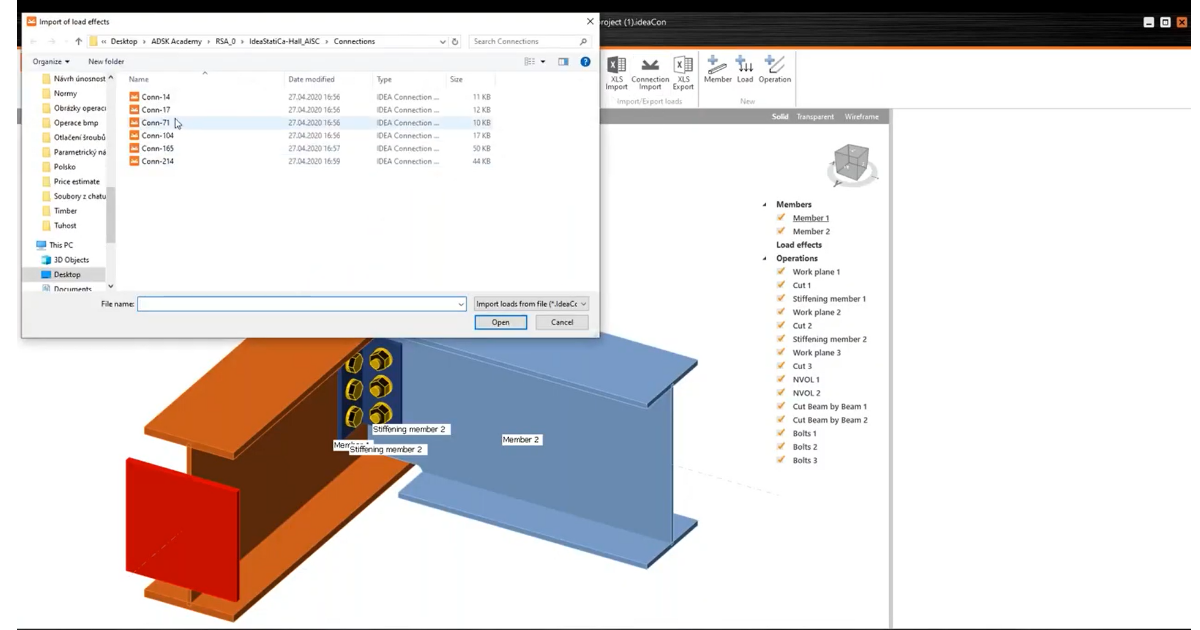The image size is (1200, 630).
Task: Toggle the Bolts 1 operation checkbox
Action: [x=782, y=433]
